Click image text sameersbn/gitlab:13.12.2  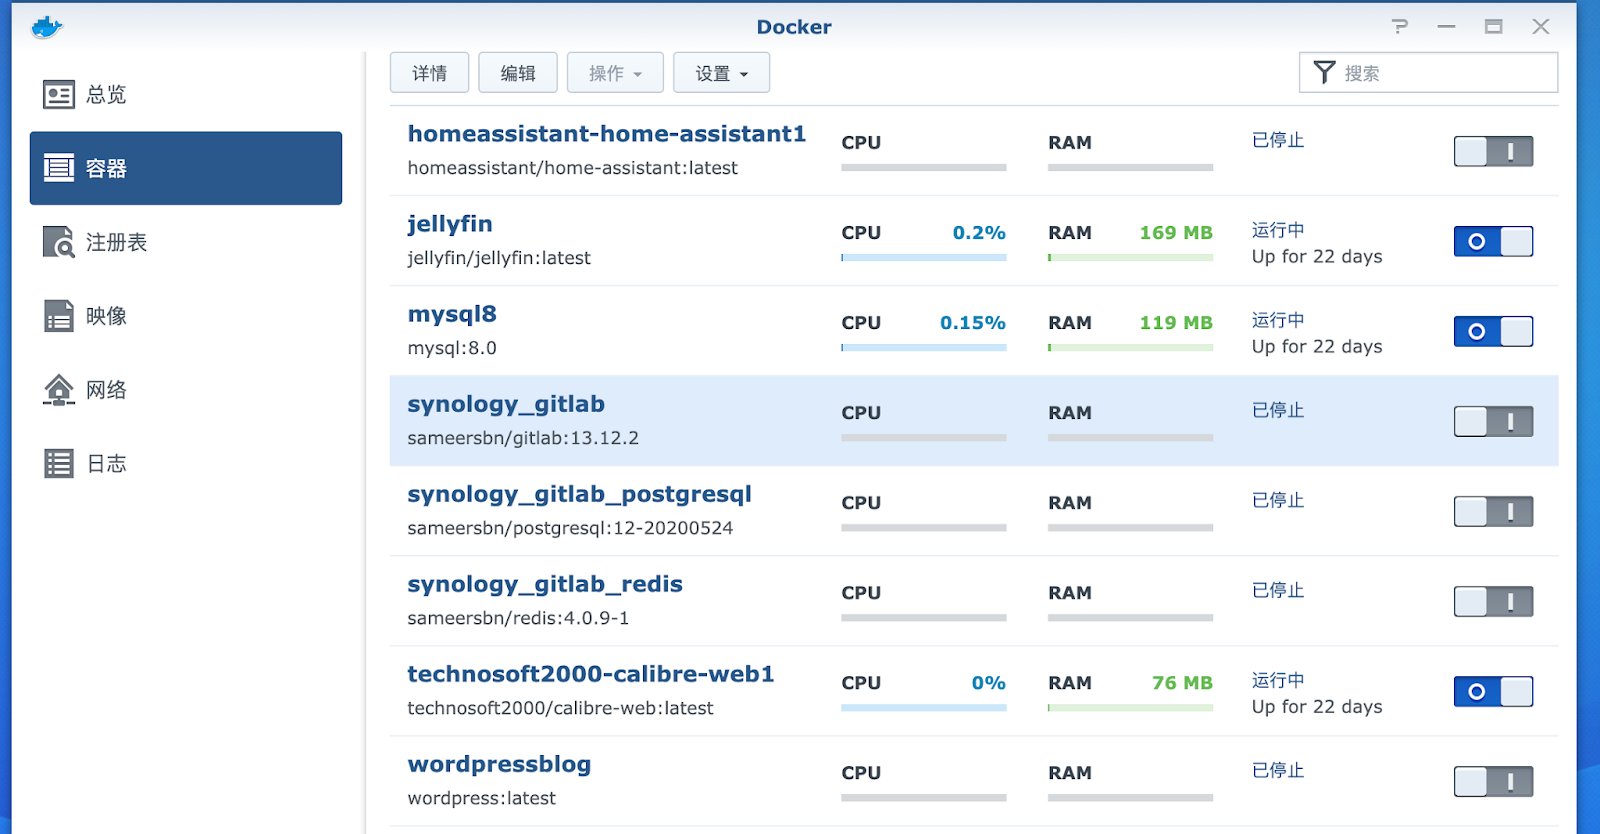[523, 438]
